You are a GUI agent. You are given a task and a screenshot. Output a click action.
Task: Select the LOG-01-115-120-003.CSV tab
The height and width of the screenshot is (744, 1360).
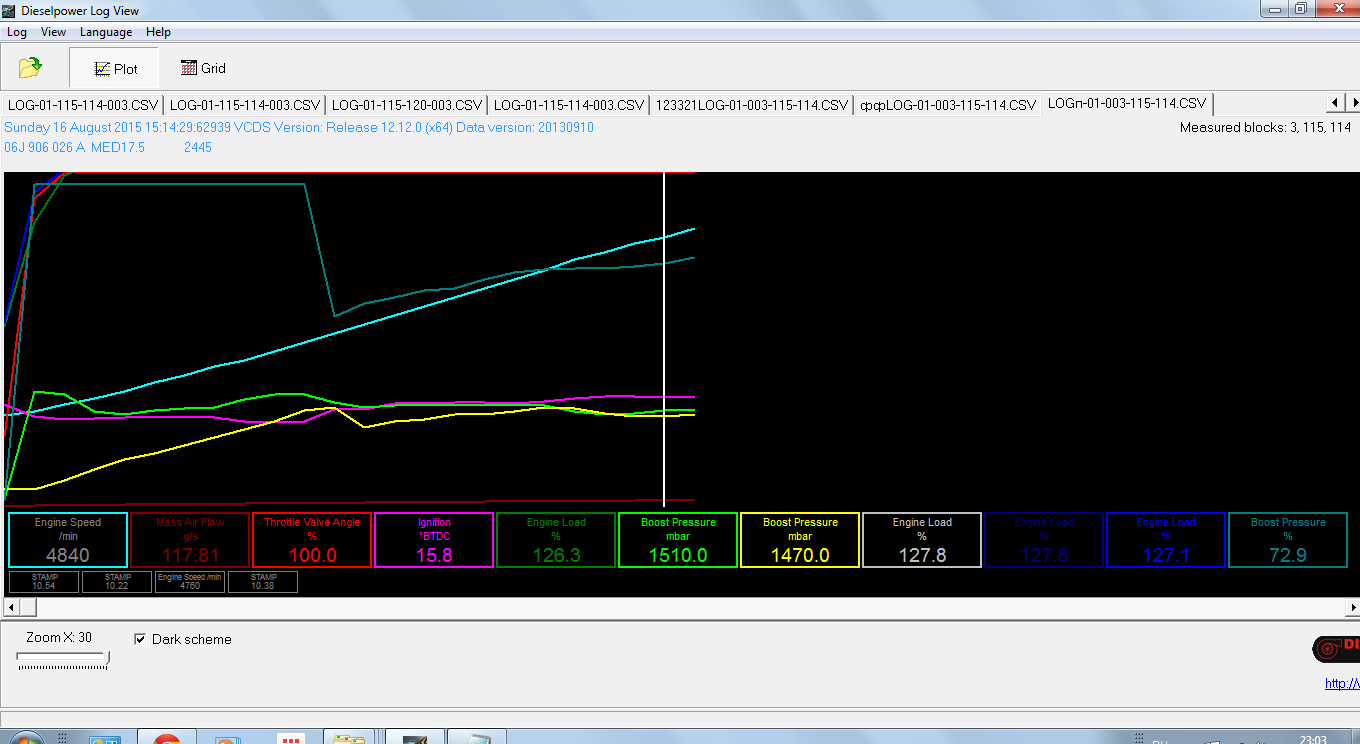pos(406,104)
